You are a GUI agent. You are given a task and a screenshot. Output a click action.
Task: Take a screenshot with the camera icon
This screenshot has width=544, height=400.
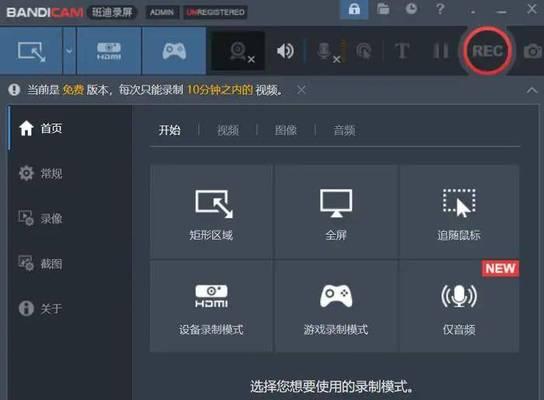click(533, 51)
